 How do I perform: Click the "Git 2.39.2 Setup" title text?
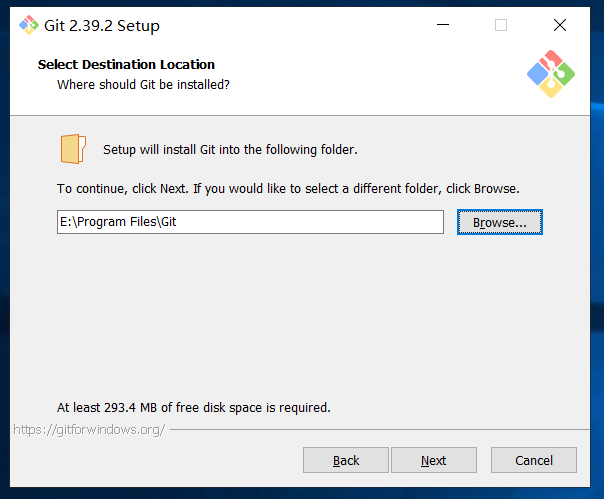[x=102, y=26]
